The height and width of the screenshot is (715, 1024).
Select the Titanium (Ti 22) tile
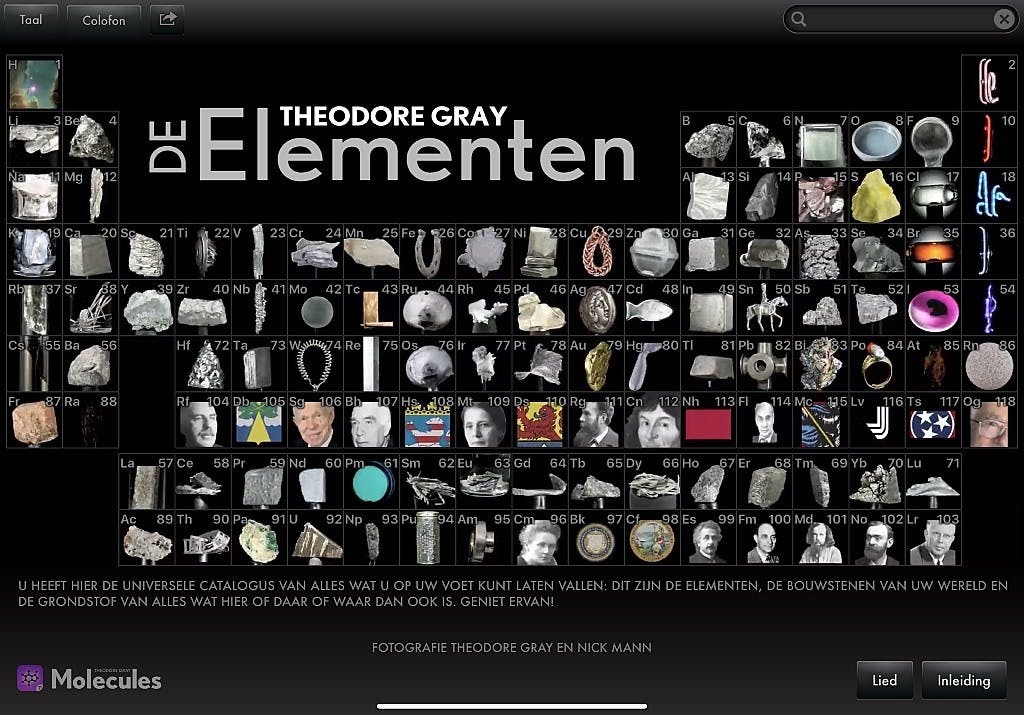click(x=203, y=251)
